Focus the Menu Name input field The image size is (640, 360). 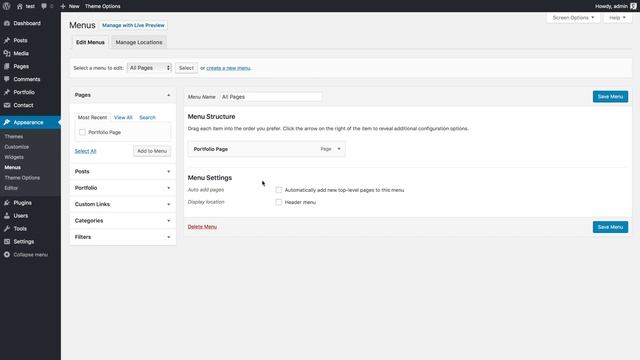(x=271, y=97)
